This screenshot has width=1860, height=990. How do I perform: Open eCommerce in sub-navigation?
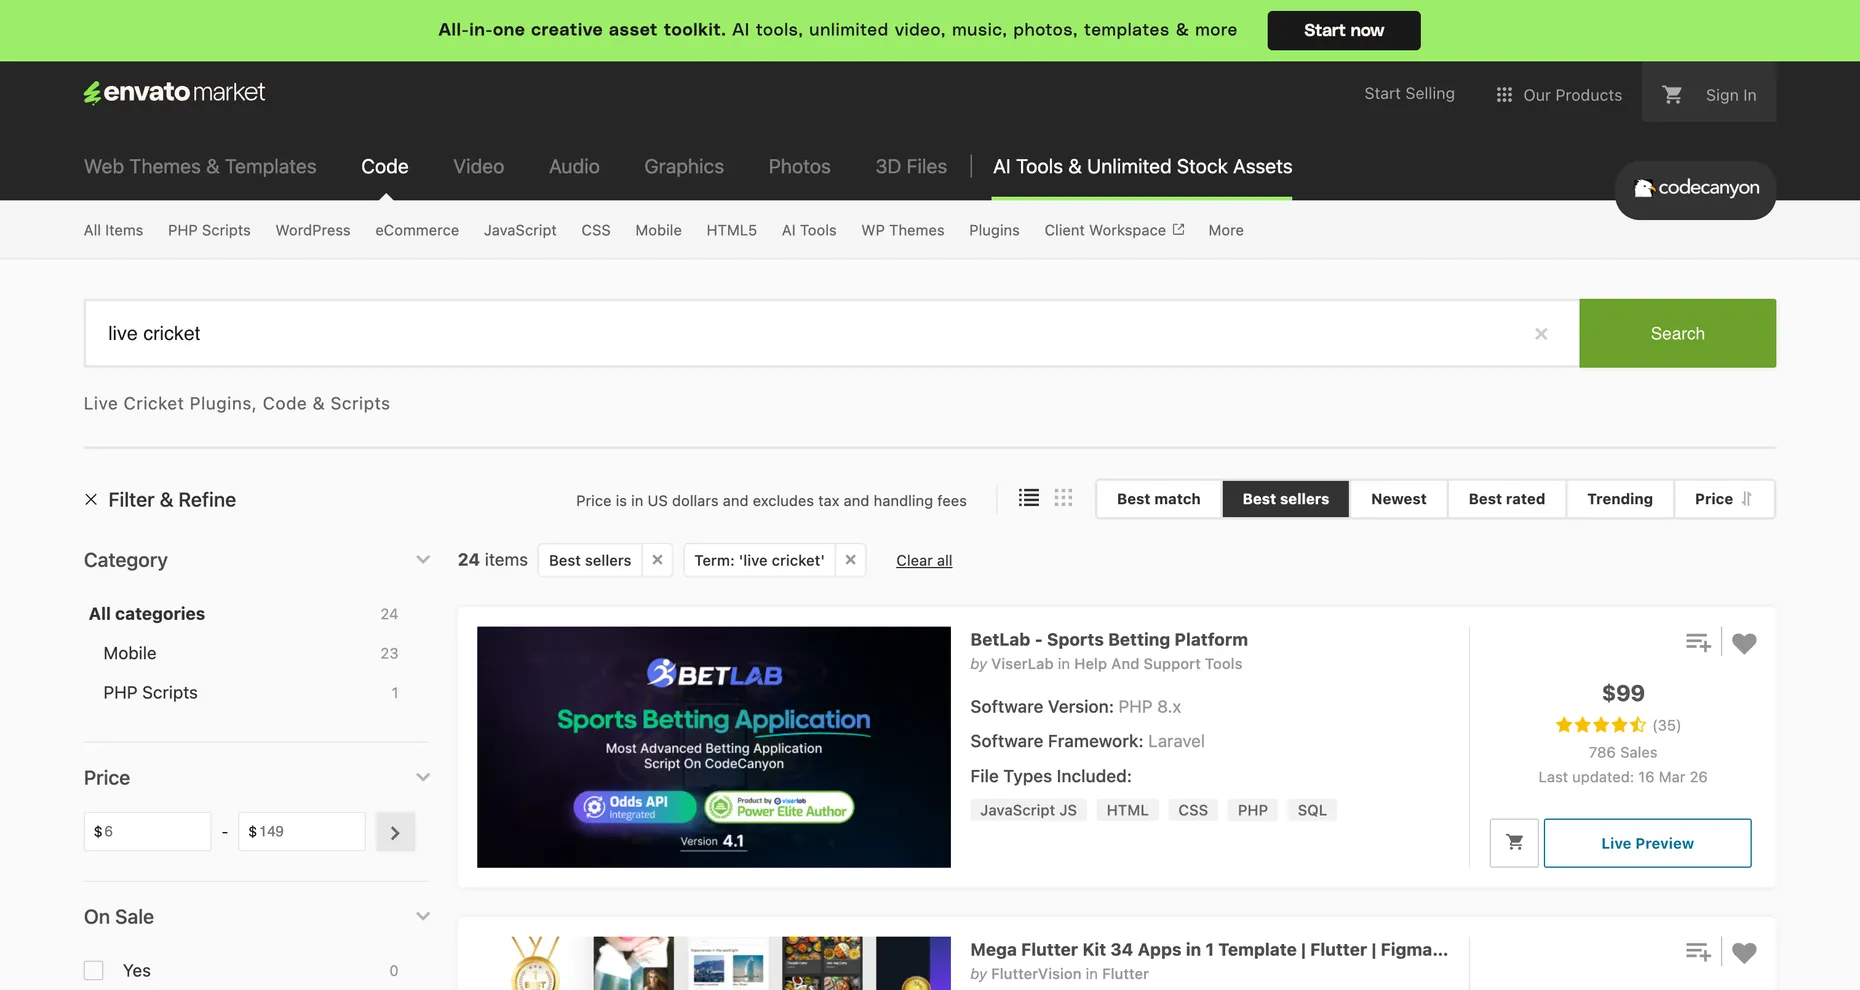tap(417, 230)
